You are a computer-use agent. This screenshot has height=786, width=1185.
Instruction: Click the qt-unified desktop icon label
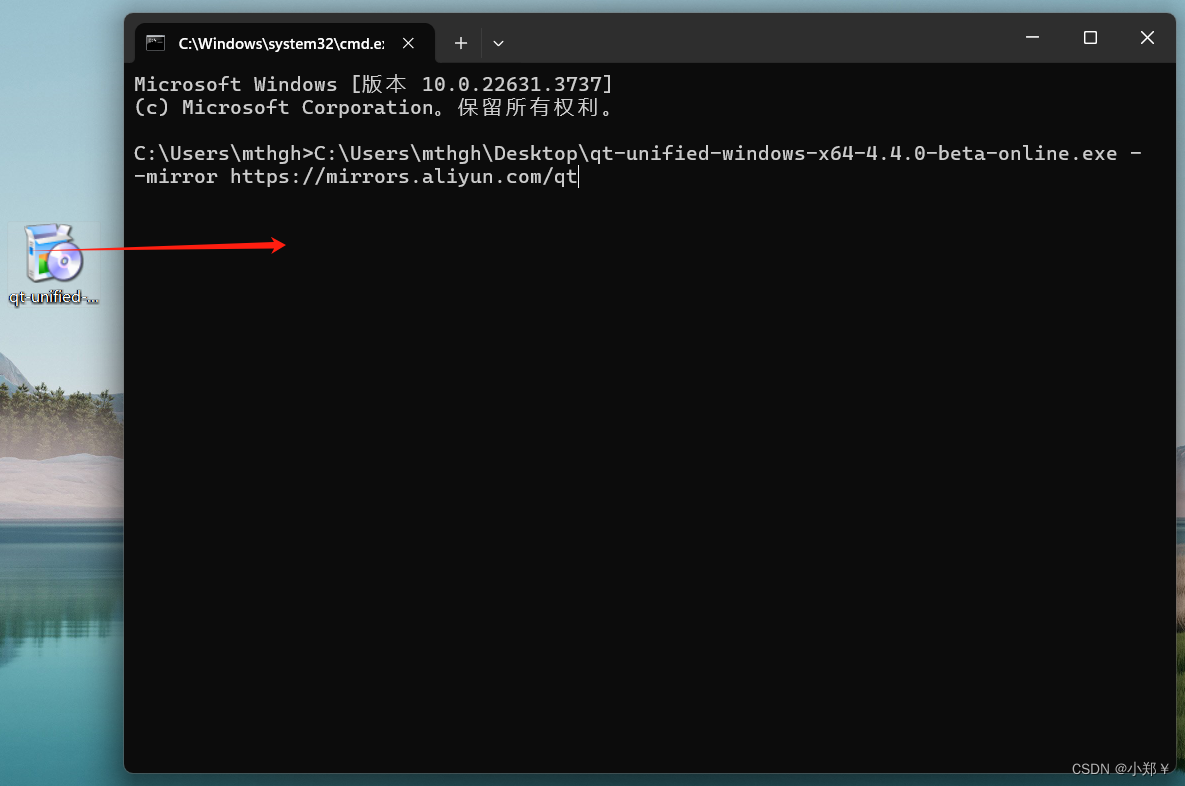point(54,297)
